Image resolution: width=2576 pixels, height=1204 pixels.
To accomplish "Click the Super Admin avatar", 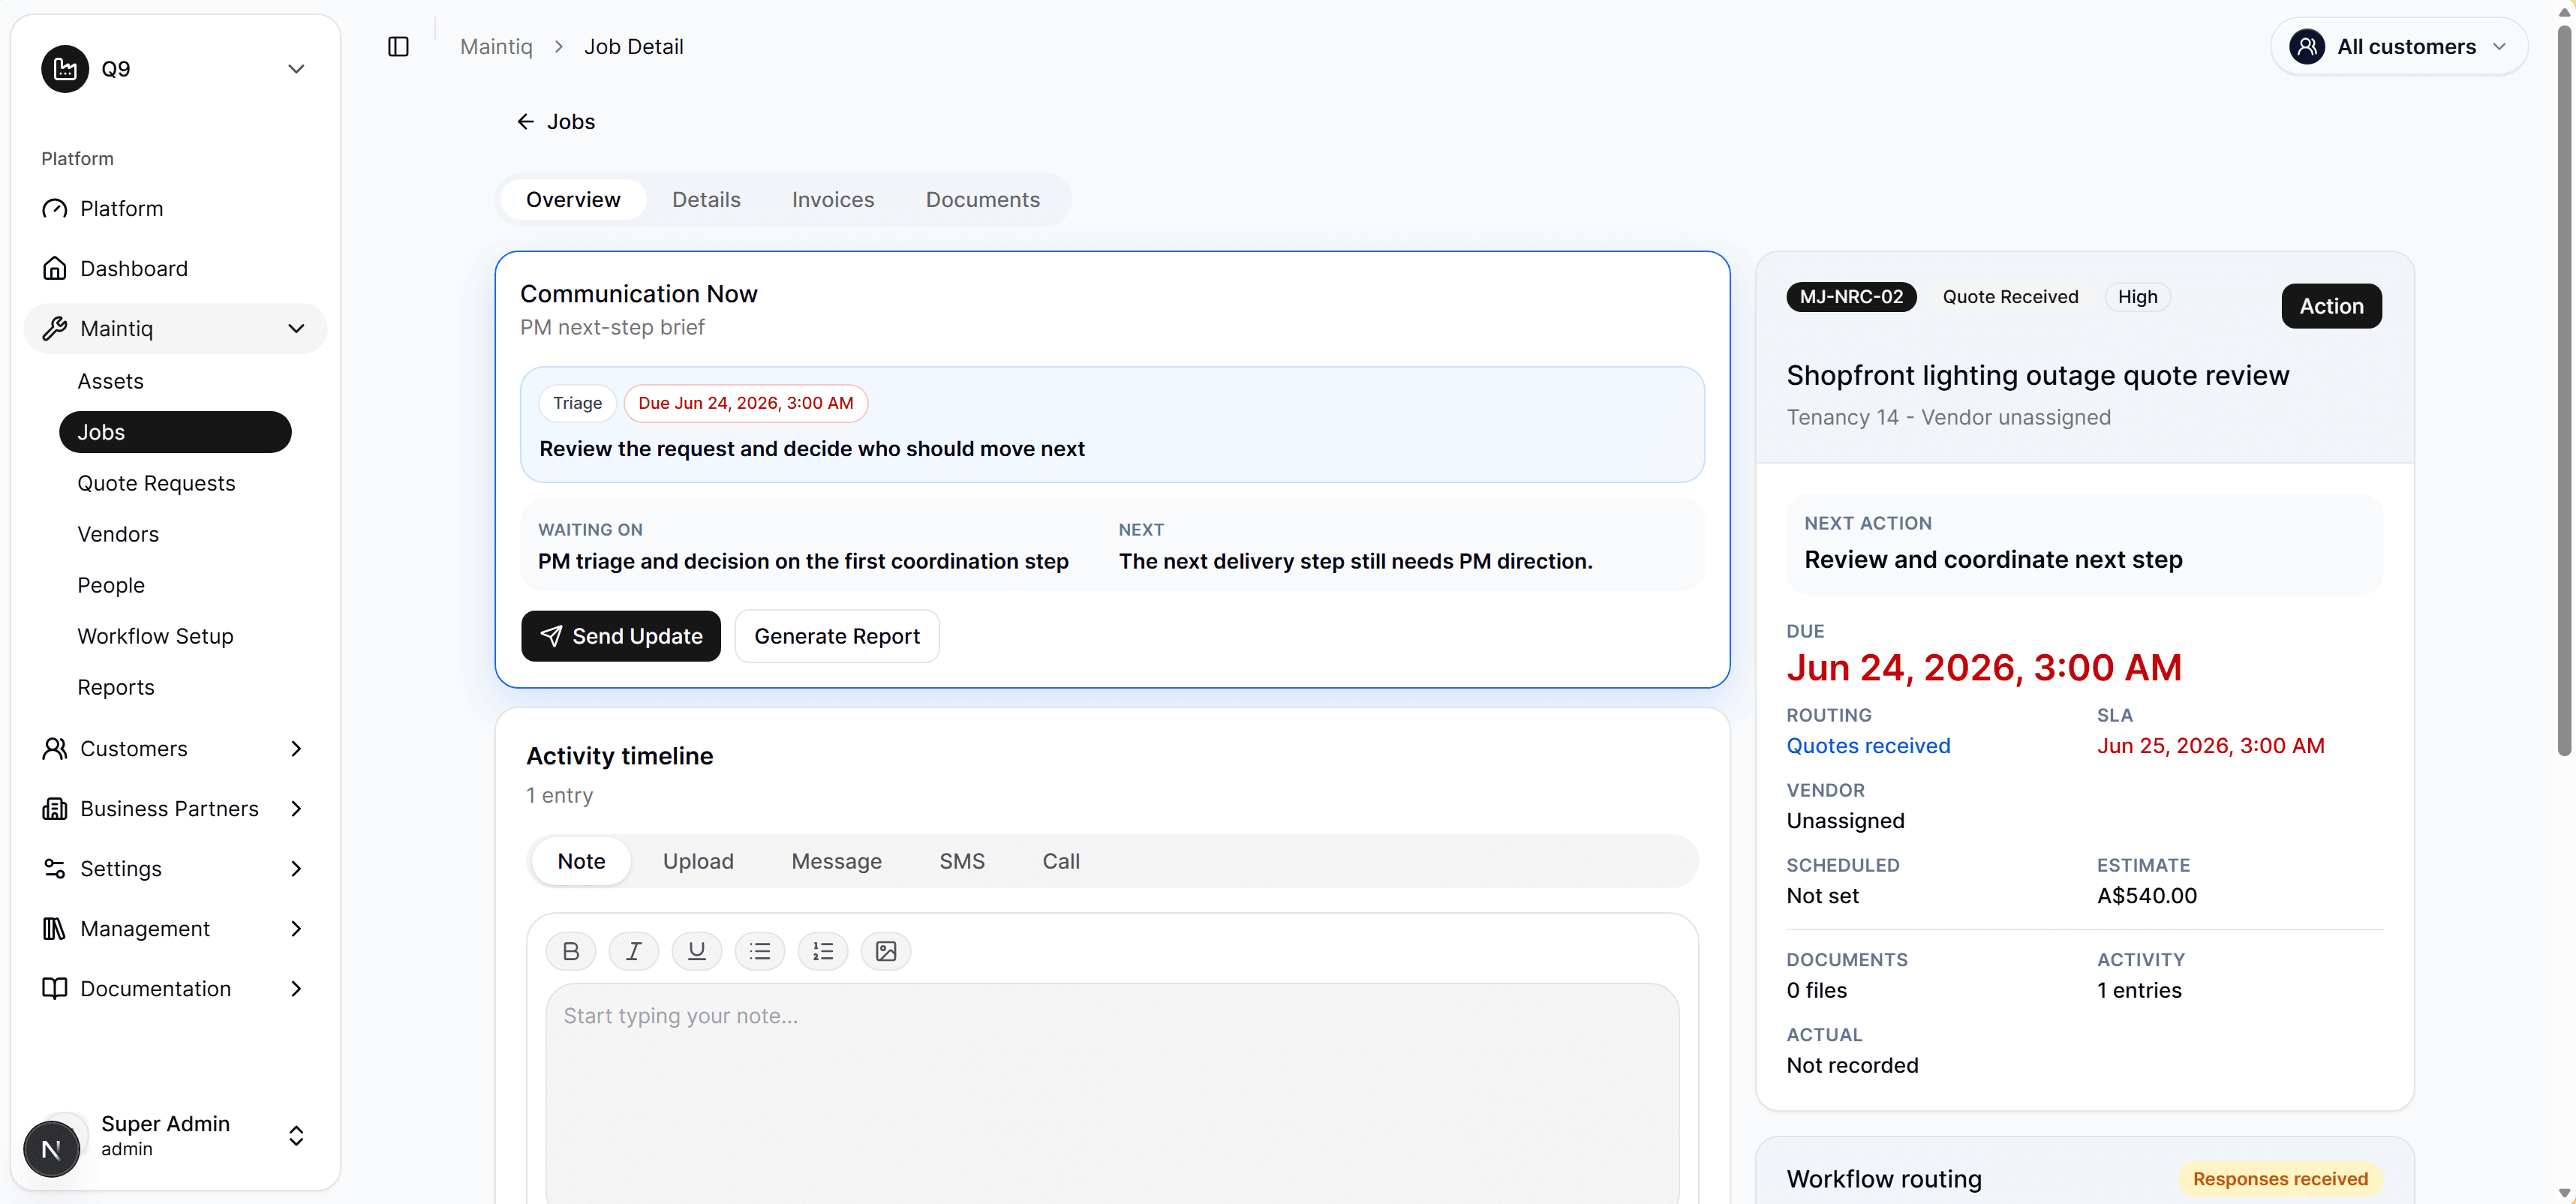I will point(52,1149).
